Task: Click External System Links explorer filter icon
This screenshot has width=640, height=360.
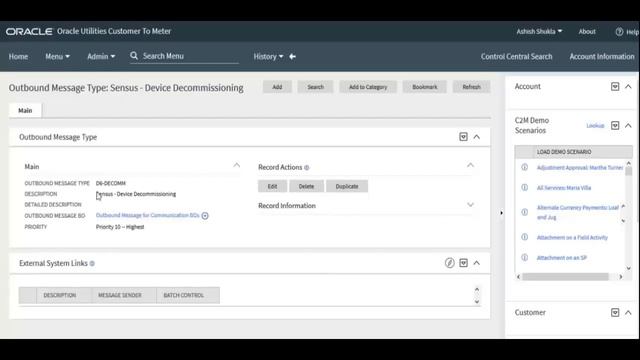Action: [449, 263]
